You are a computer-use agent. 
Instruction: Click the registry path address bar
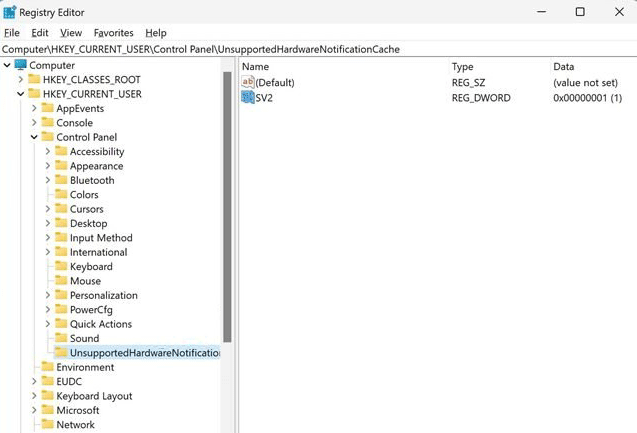[x=318, y=49]
